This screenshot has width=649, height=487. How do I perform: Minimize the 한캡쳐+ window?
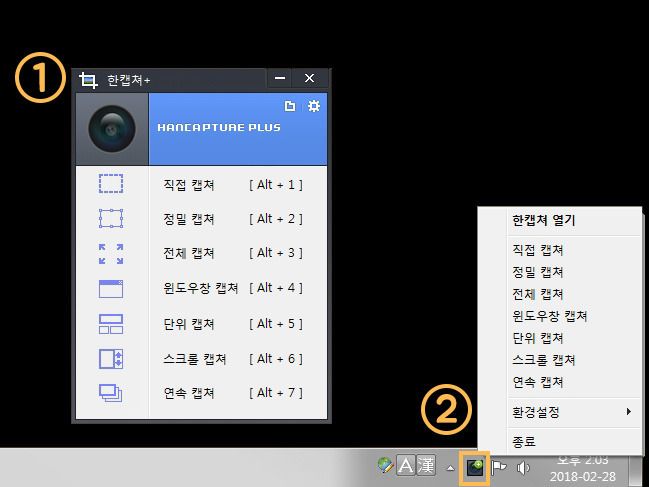click(x=280, y=78)
